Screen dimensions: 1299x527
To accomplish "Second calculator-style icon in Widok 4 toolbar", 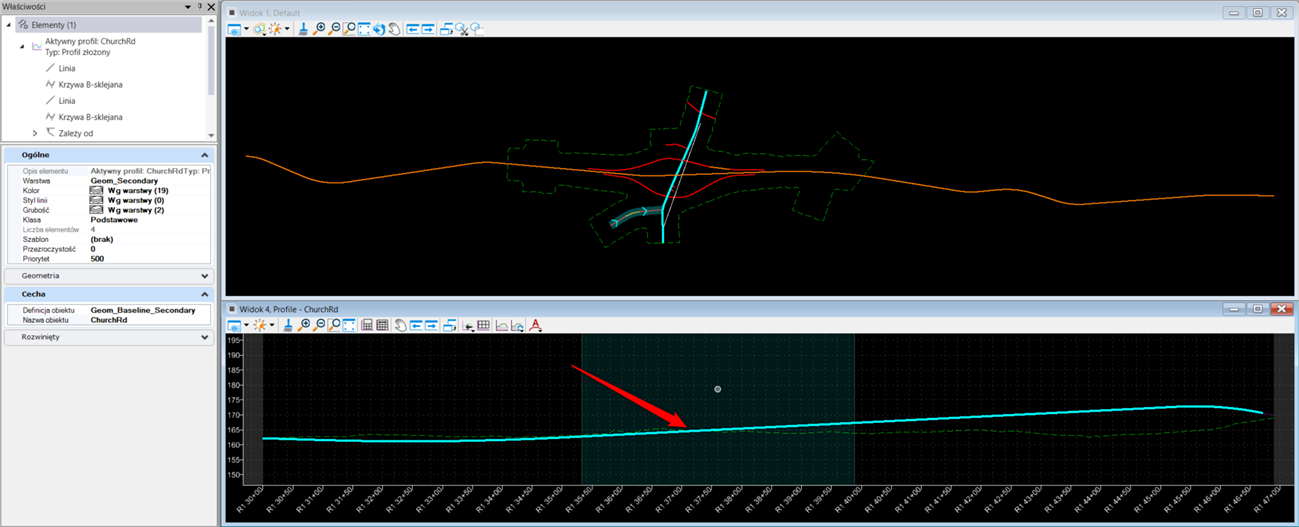I will point(382,325).
